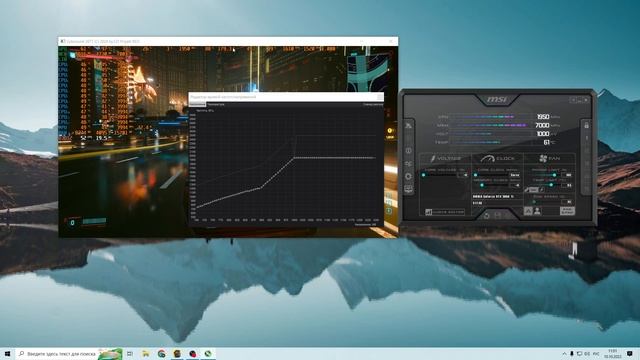Click the Temp Limit value field
The image size is (640, 360).
pyautogui.click(x=567, y=185)
